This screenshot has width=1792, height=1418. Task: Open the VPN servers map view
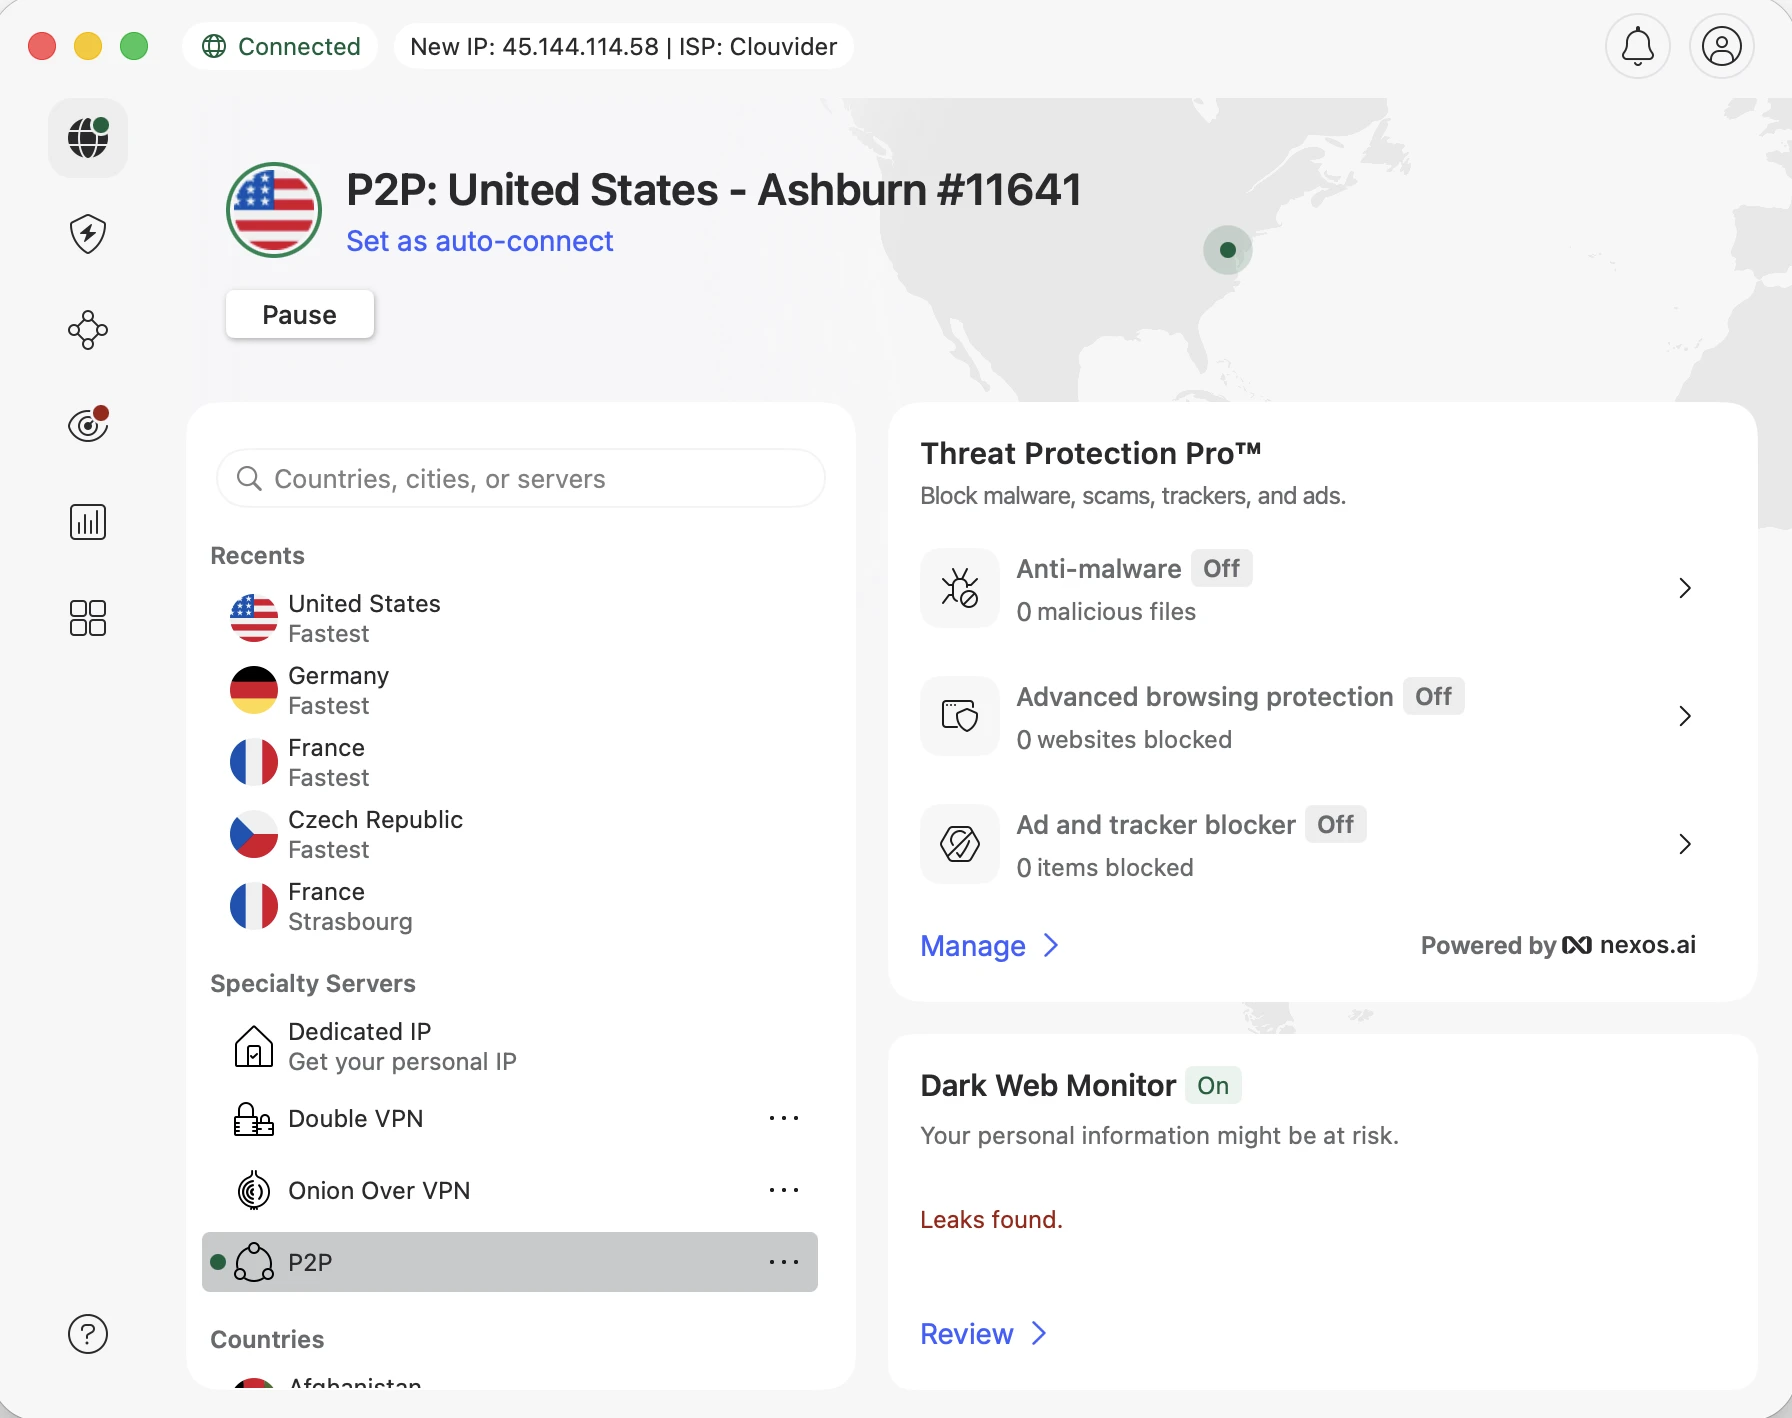pyautogui.click(x=87, y=138)
